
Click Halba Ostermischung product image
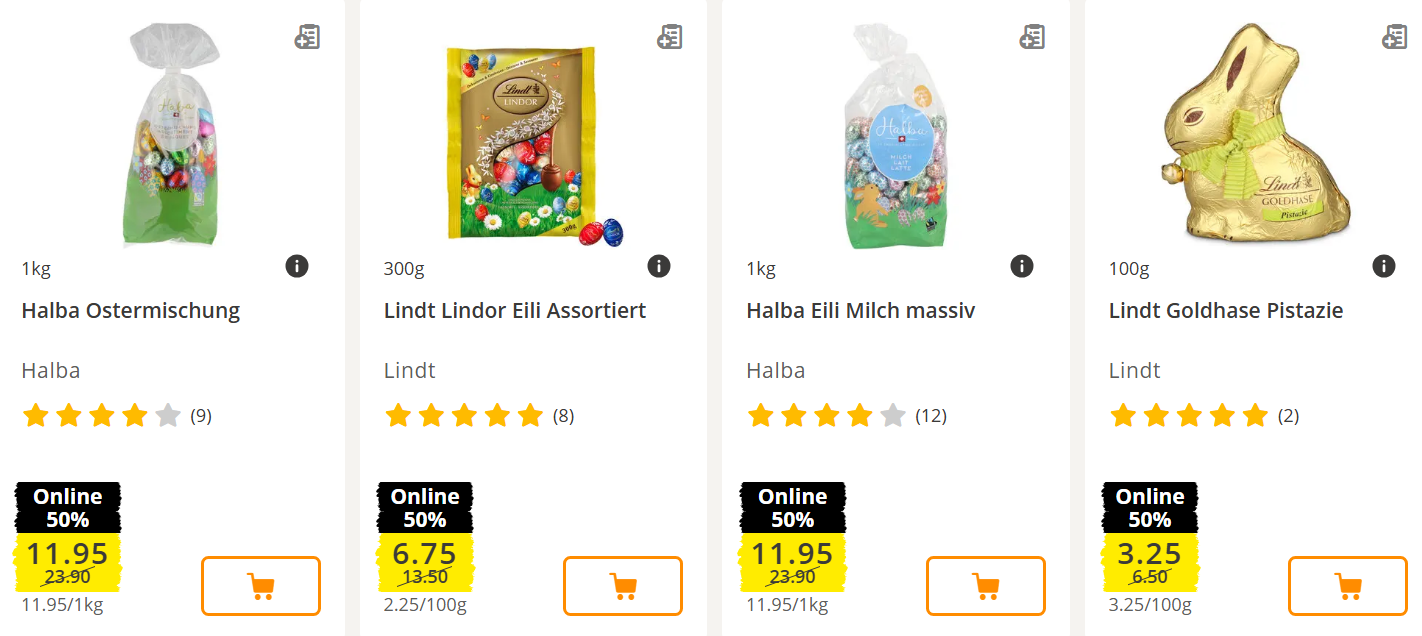(172, 135)
